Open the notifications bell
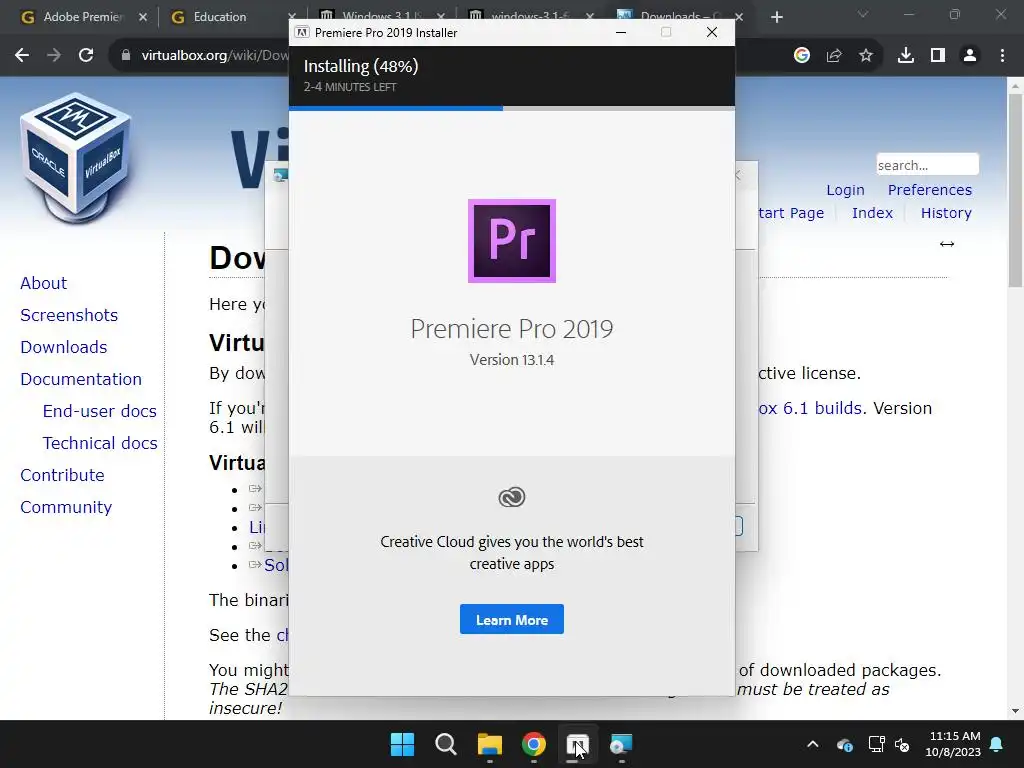Image resolution: width=1024 pixels, height=768 pixels. pos(997,744)
